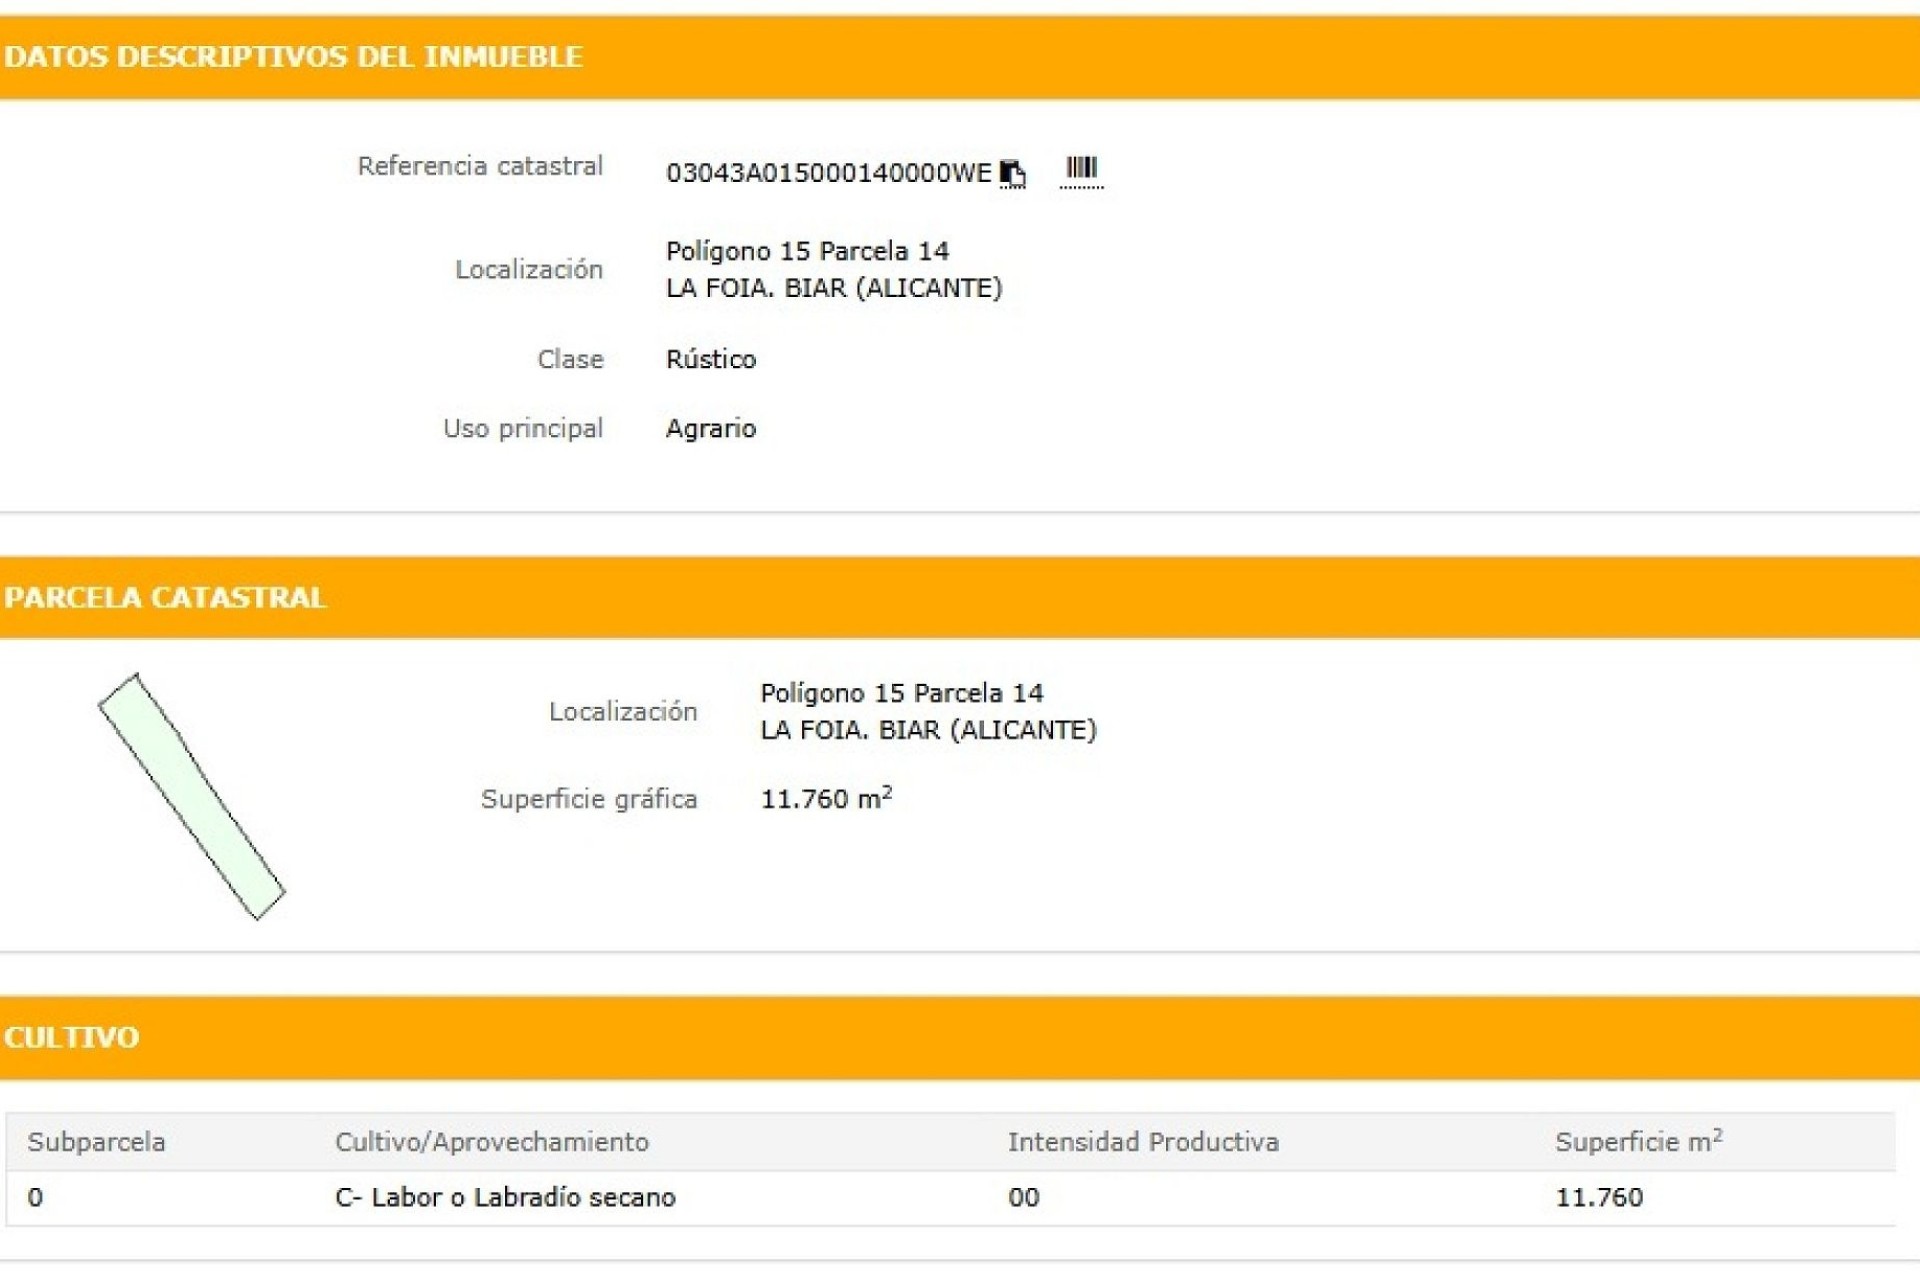
Task: Select the text Polígono 15 Parcela 14
Action: click(x=807, y=251)
